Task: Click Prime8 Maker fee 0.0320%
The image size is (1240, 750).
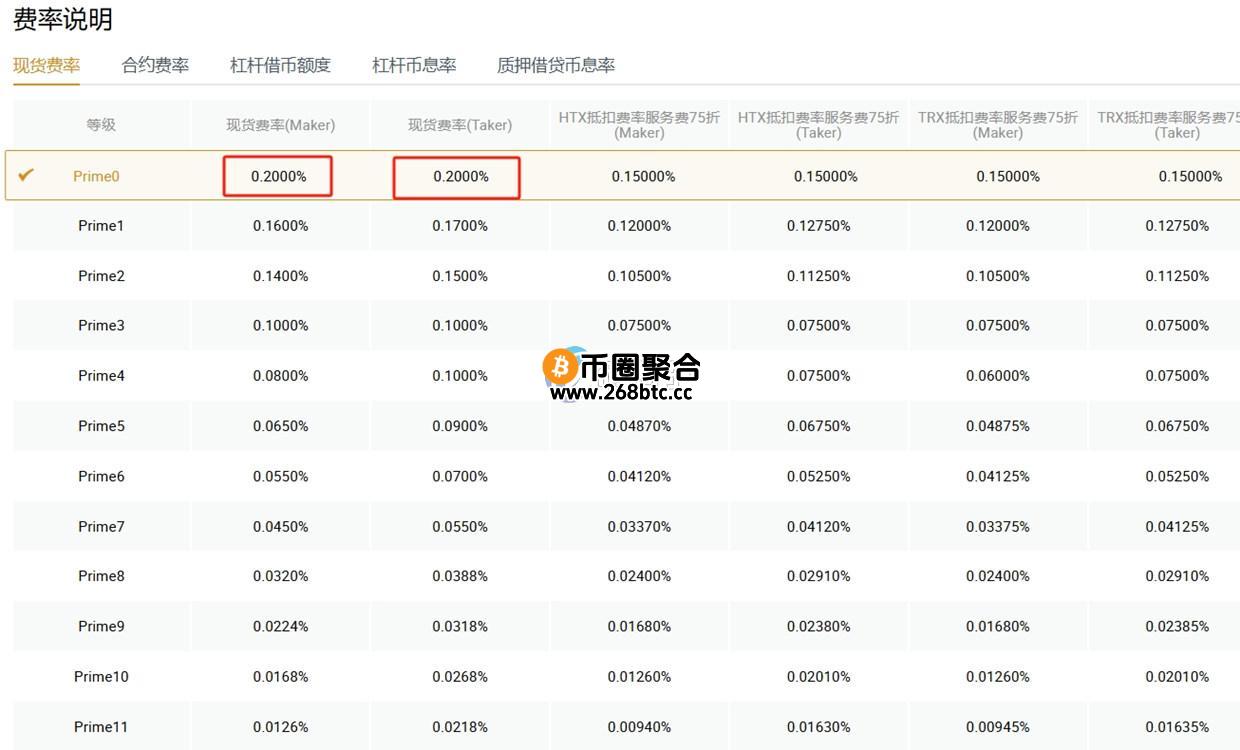Action: 280,576
